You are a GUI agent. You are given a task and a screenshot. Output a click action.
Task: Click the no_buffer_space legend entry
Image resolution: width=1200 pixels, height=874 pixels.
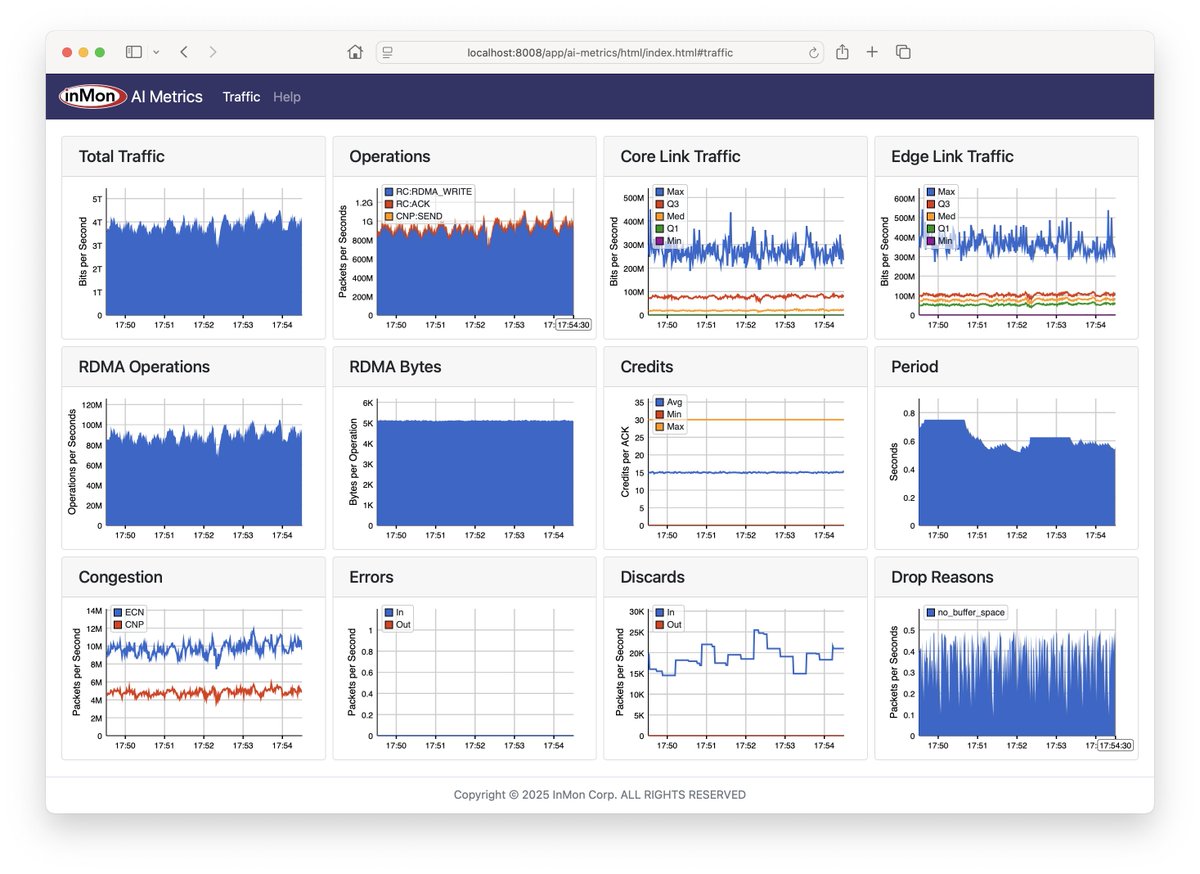click(965, 612)
